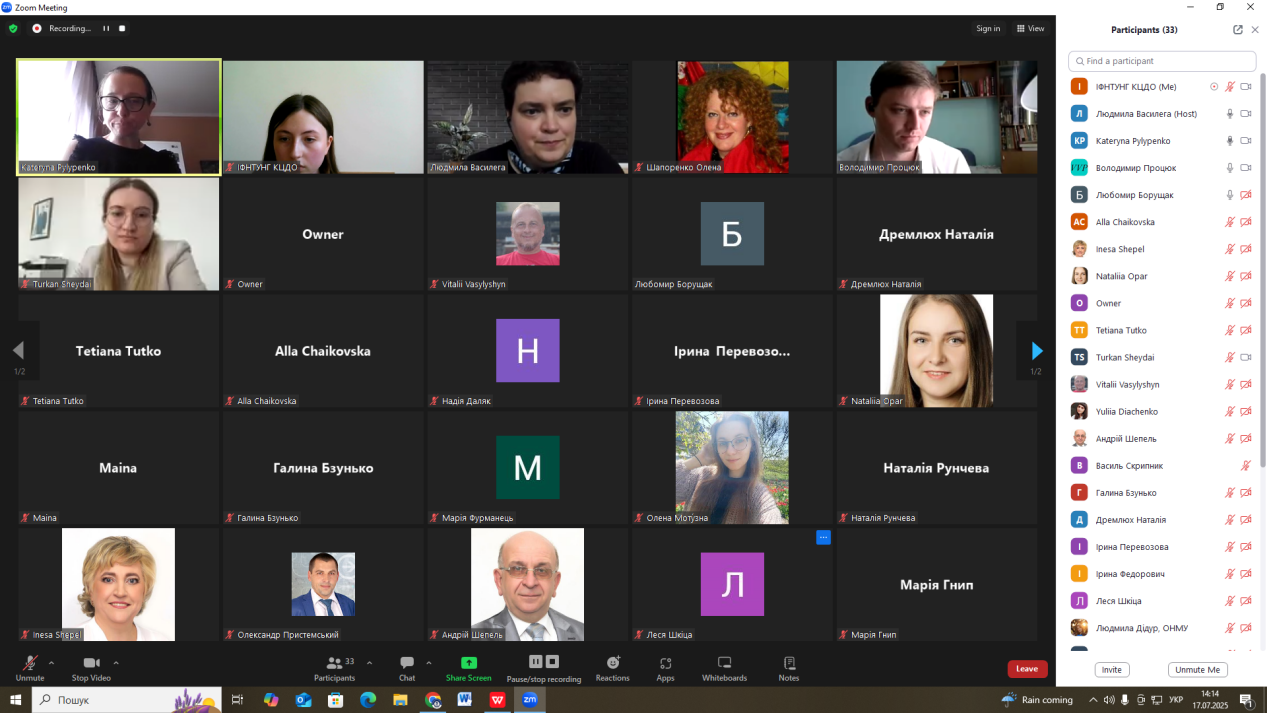Select Василь Скрипник in participants list

(1162, 465)
